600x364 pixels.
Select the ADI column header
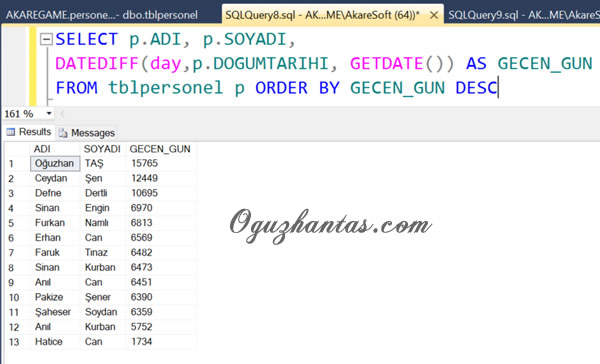55,149
